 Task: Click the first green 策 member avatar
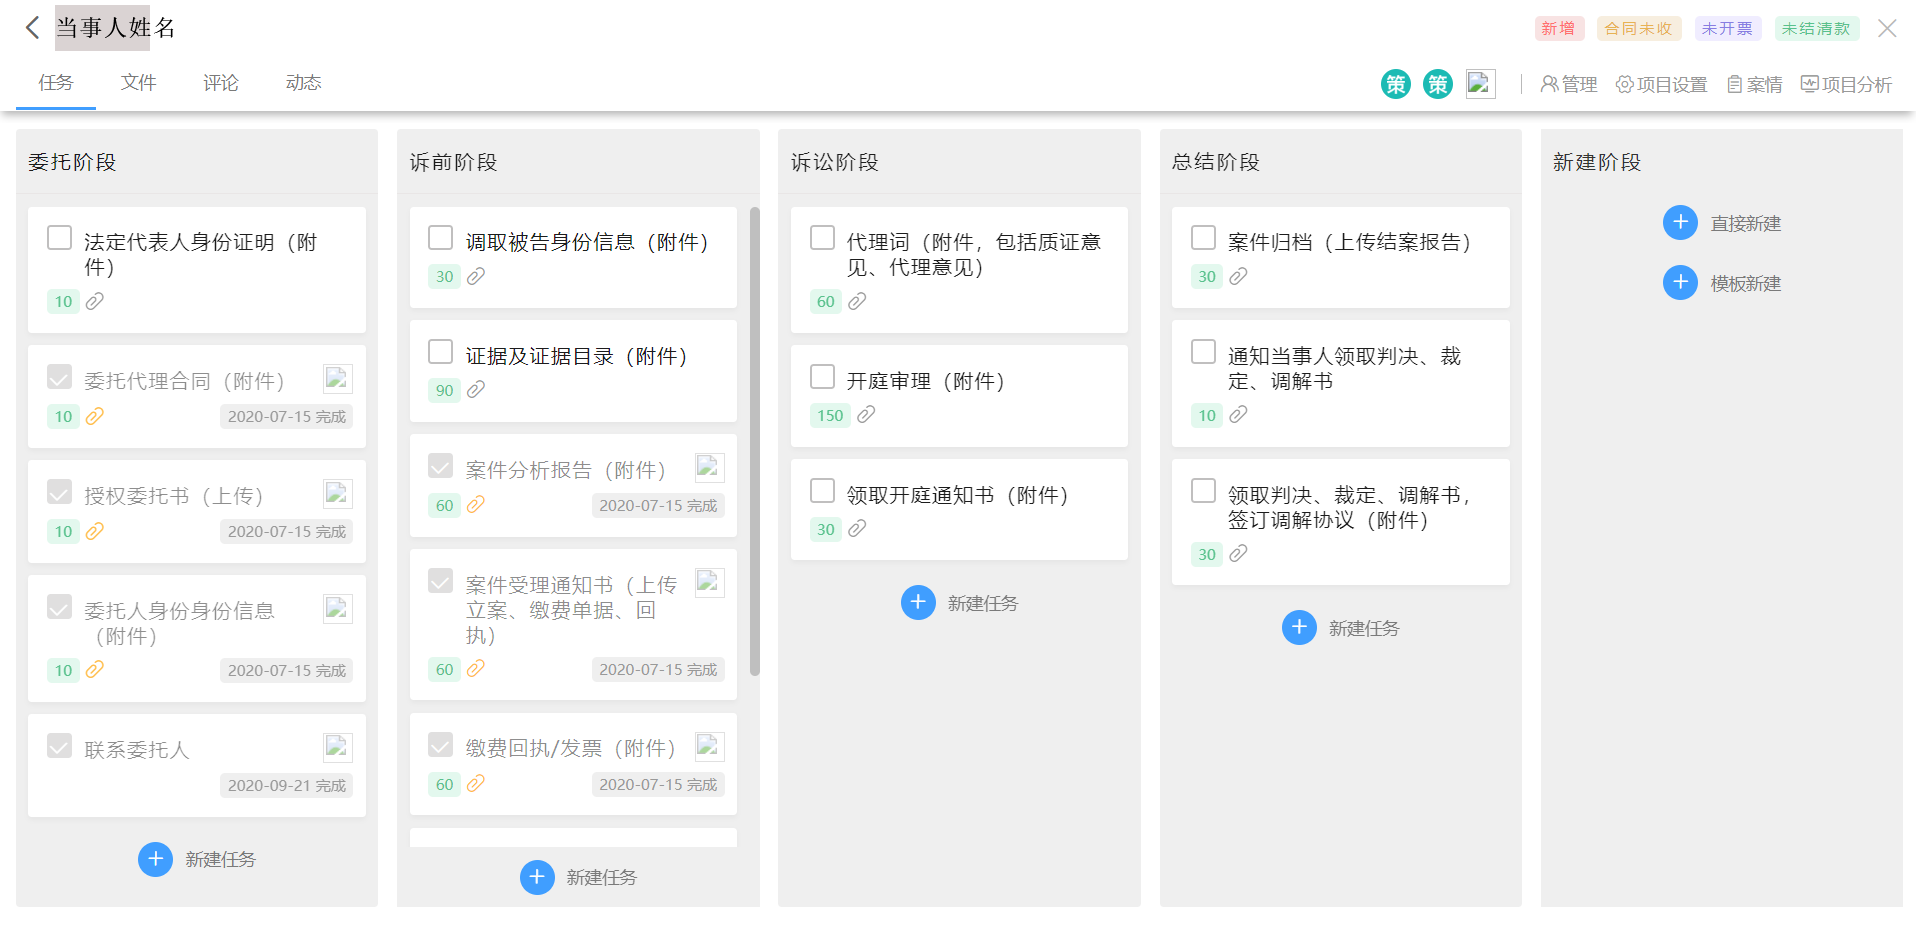coord(1395,84)
